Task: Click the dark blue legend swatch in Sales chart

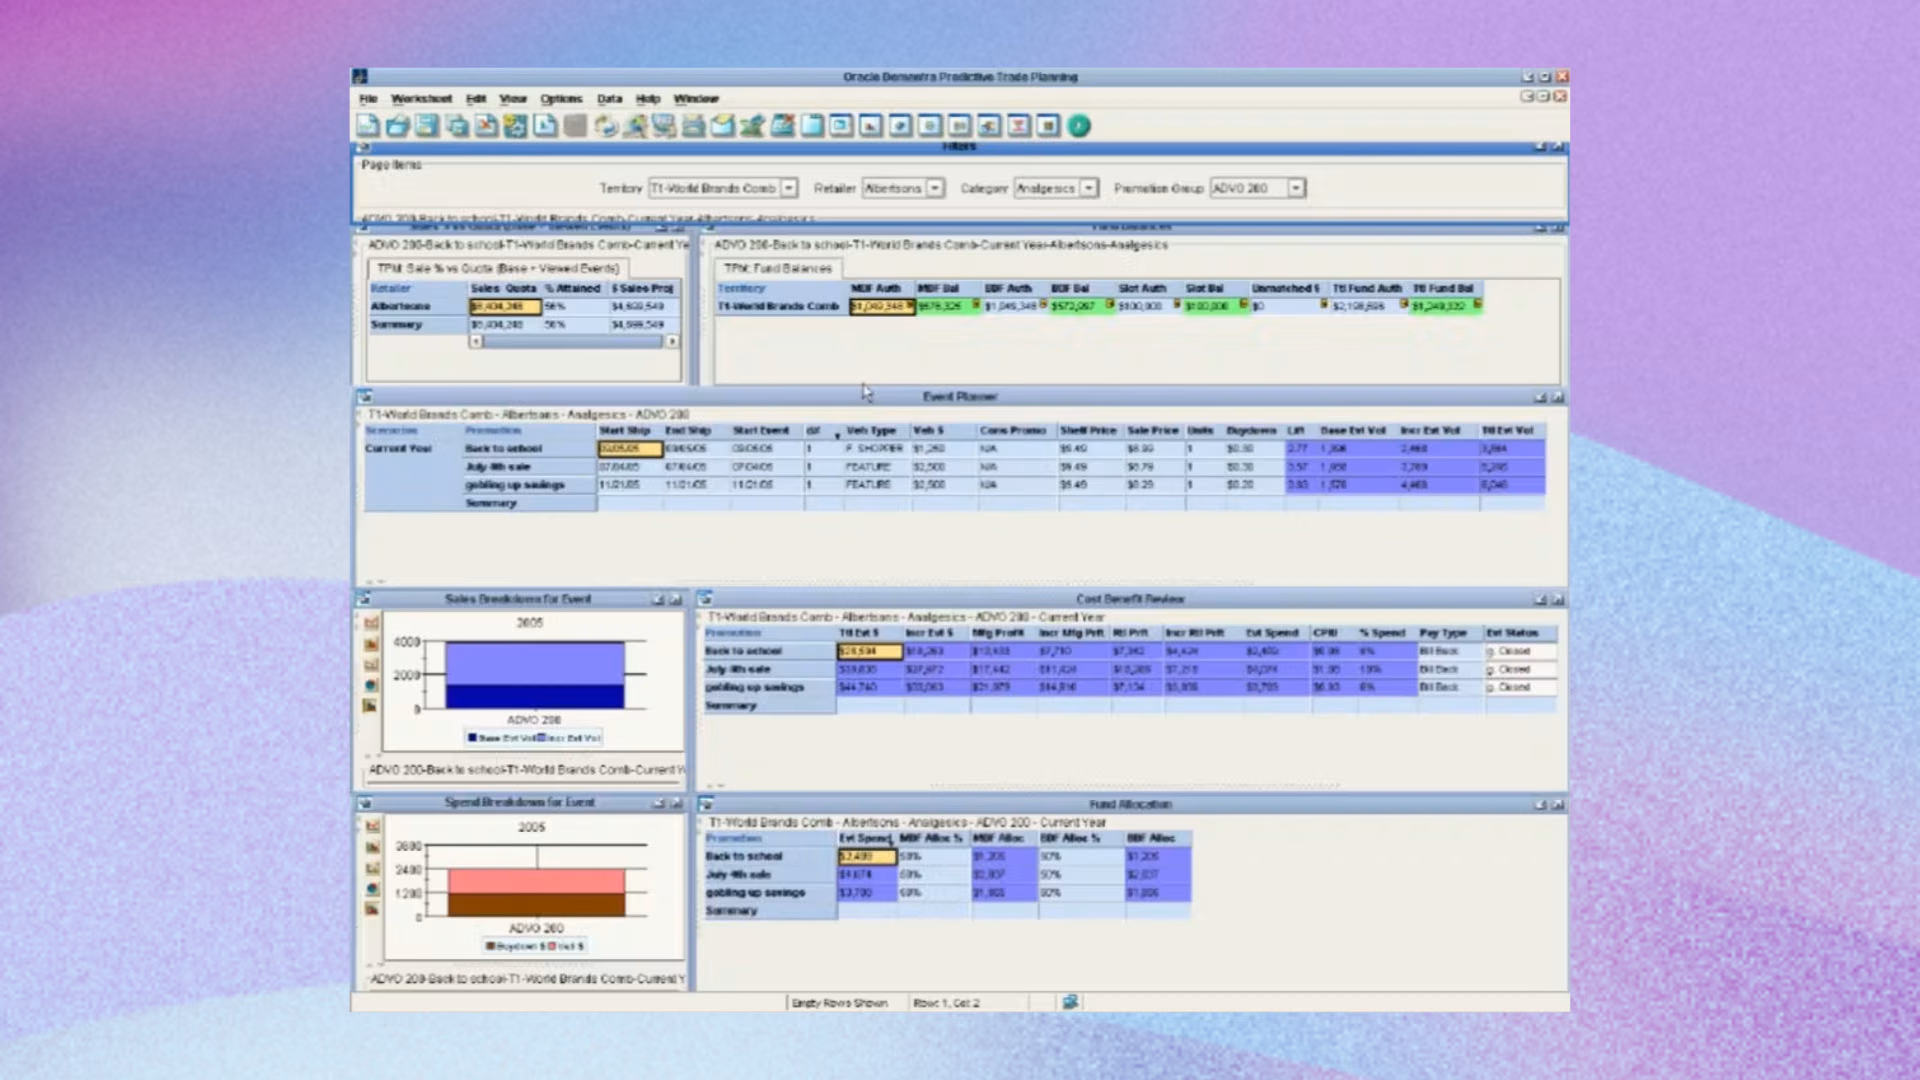Action: 473,738
